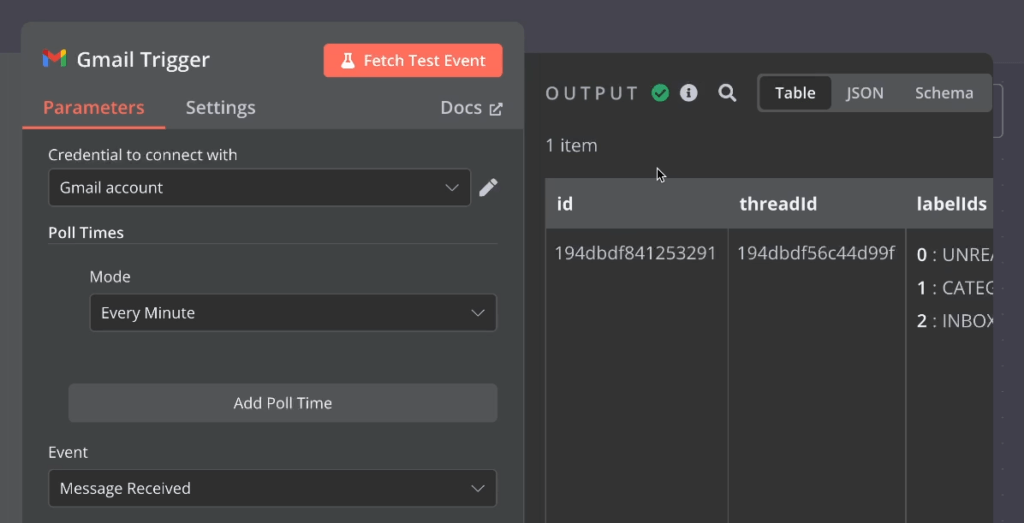
Task: Click the Gmail logo icon
Action: pyautogui.click(x=54, y=59)
